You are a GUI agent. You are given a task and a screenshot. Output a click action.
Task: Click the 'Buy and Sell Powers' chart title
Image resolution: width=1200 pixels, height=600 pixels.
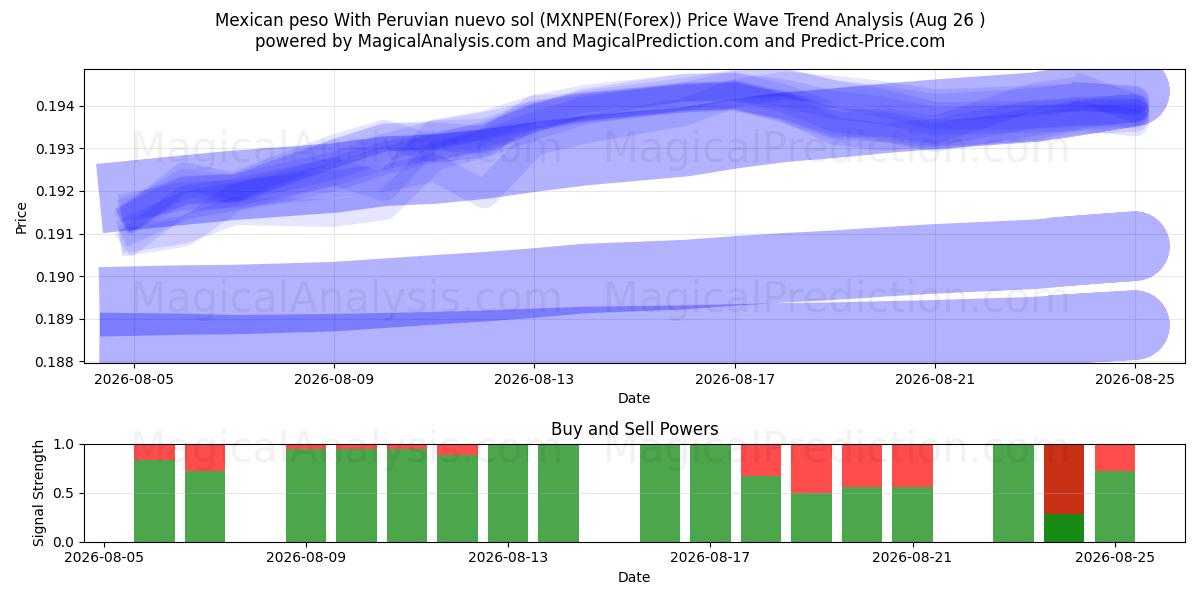point(634,429)
